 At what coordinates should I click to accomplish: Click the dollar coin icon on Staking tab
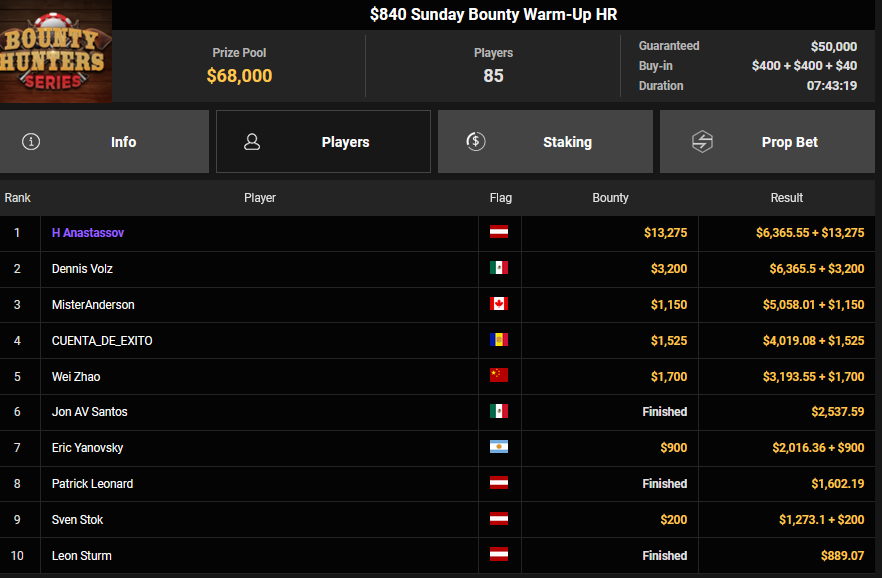pos(476,142)
